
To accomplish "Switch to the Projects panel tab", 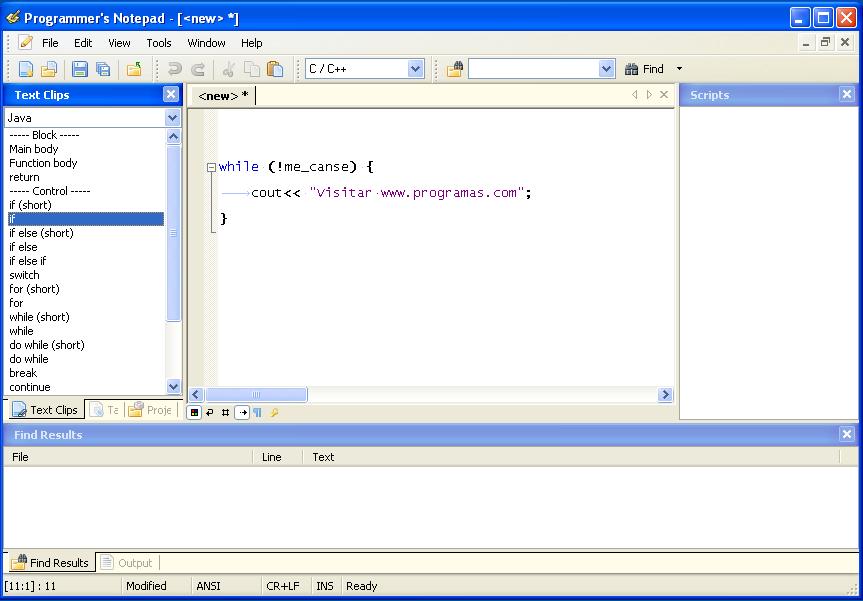I will pyautogui.click(x=150, y=409).
